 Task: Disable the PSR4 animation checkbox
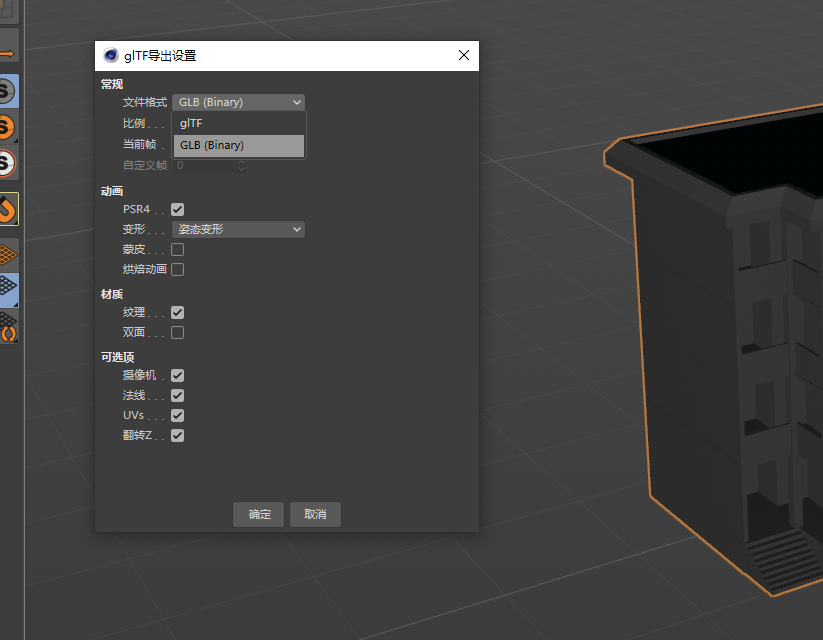(x=178, y=209)
